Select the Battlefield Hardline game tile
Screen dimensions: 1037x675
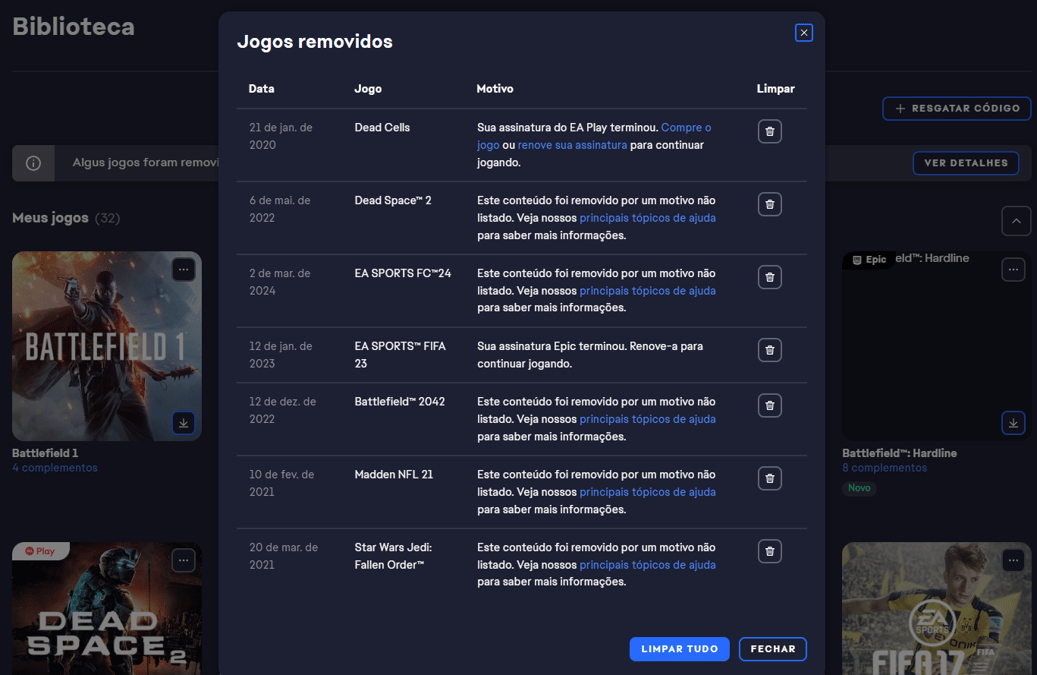click(x=936, y=346)
